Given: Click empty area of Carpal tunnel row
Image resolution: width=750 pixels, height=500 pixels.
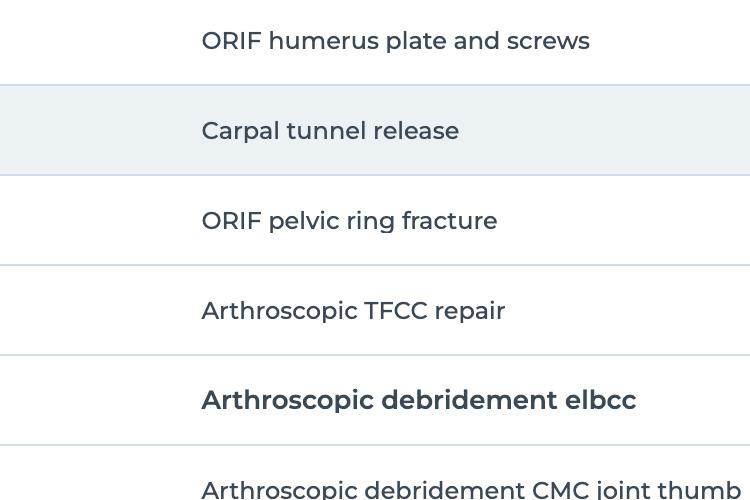Looking at the screenshot, I should (x=603, y=130).
